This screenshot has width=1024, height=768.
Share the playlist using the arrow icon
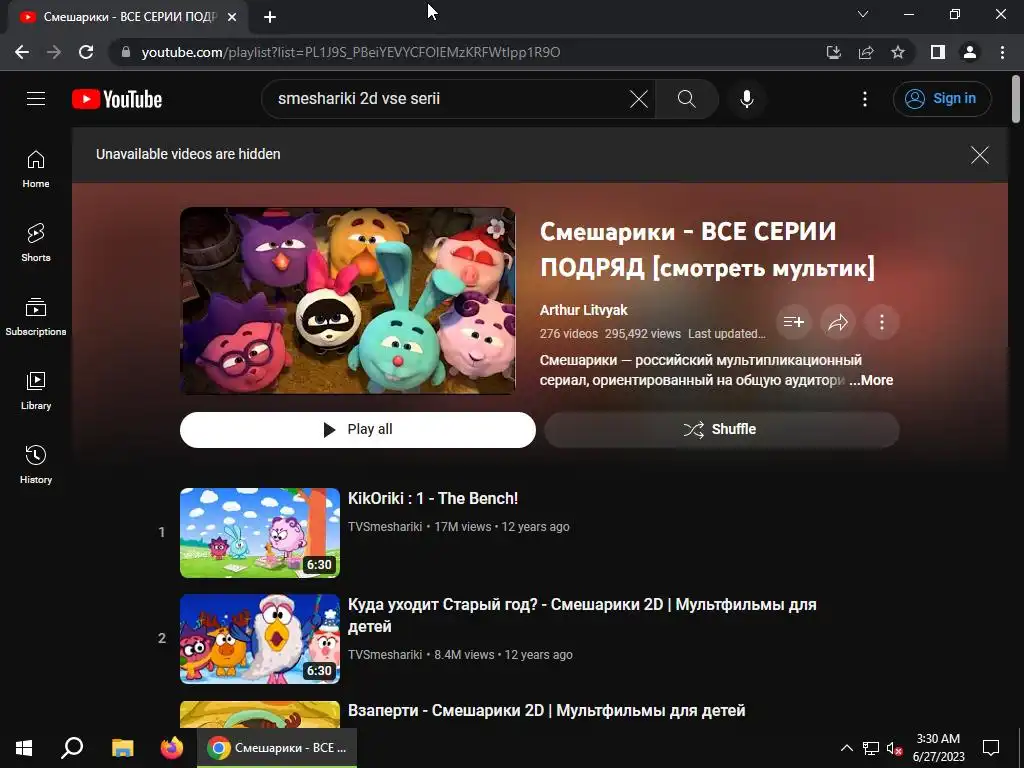coord(838,322)
